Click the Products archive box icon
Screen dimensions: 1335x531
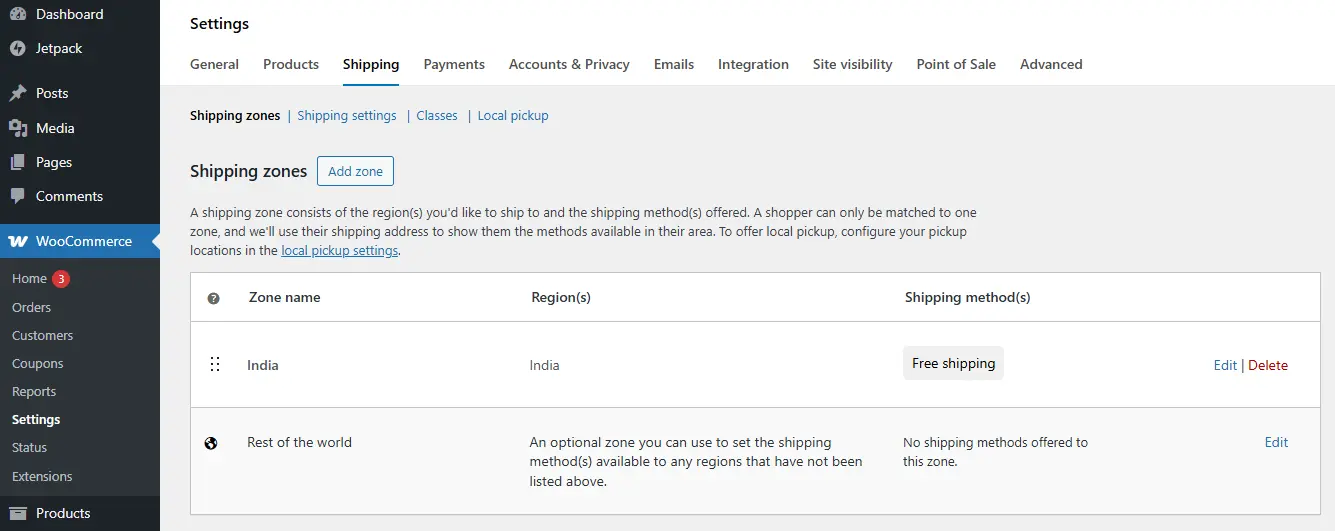pos(18,513)
